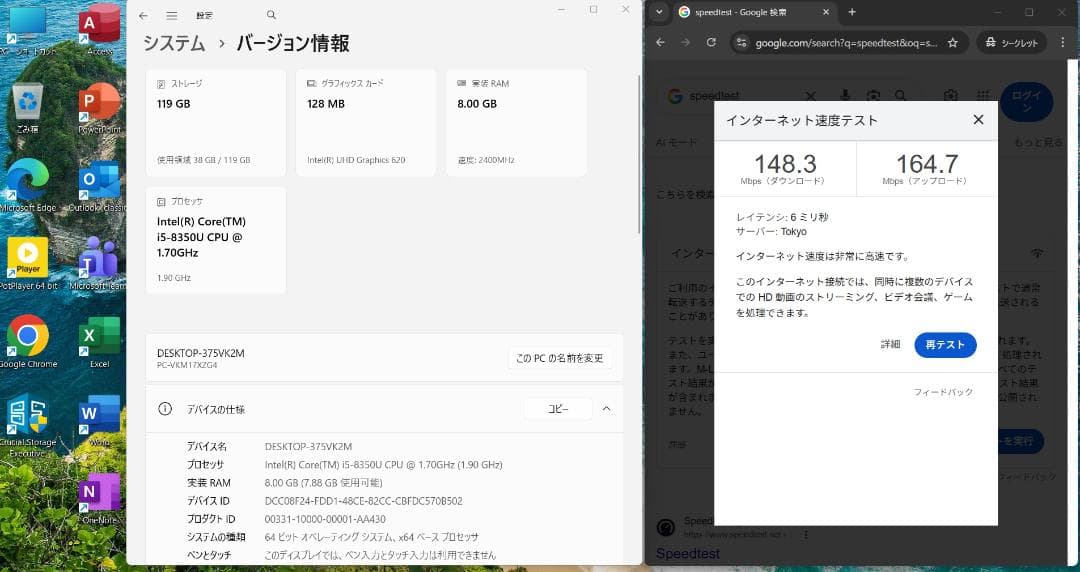This screenshot has height=572, width=1080.
Task: Open the Access desktop shortcut
Action: [100, 29]
